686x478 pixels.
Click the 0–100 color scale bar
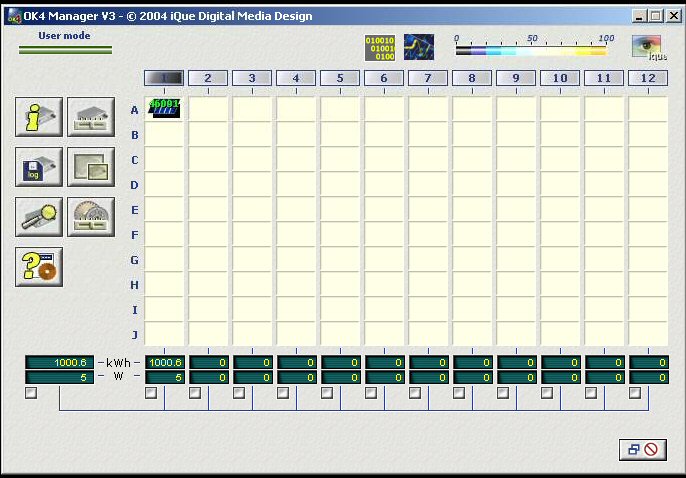[530, 50]
